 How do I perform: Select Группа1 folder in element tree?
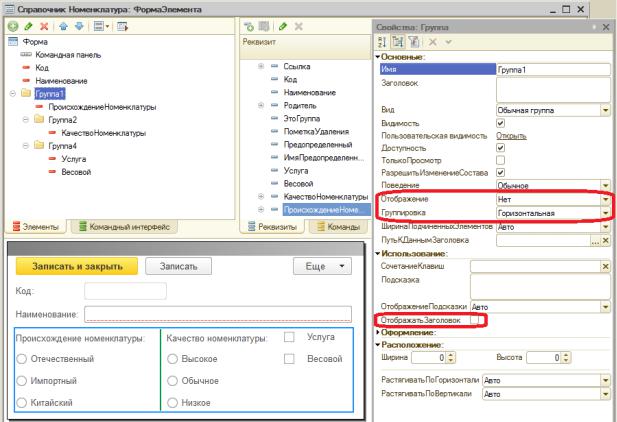pyautogui.click(x=50, y=94)
